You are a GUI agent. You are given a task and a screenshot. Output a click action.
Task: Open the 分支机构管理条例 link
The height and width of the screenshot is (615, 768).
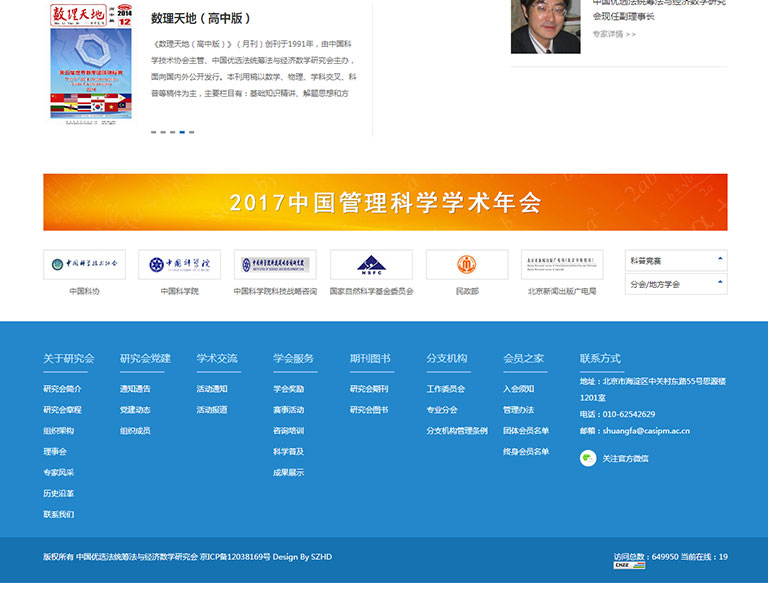[x=457, y=431]
